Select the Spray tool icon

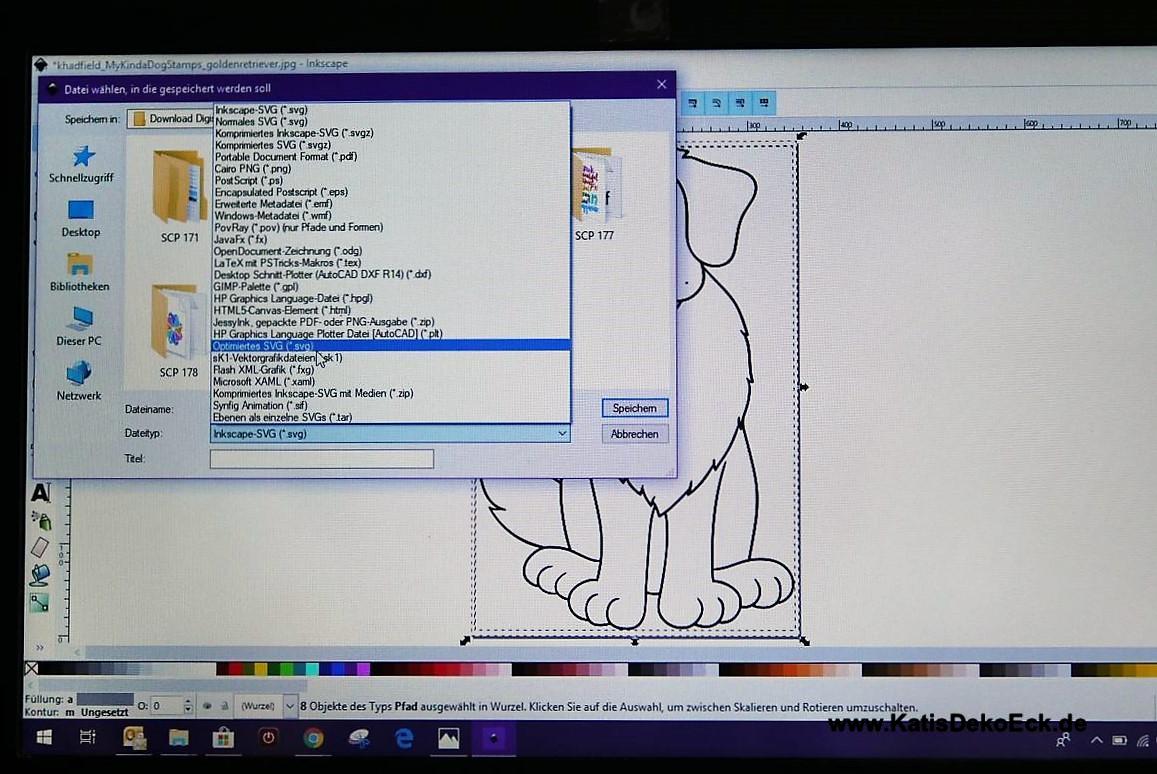[x=40, y=520]
